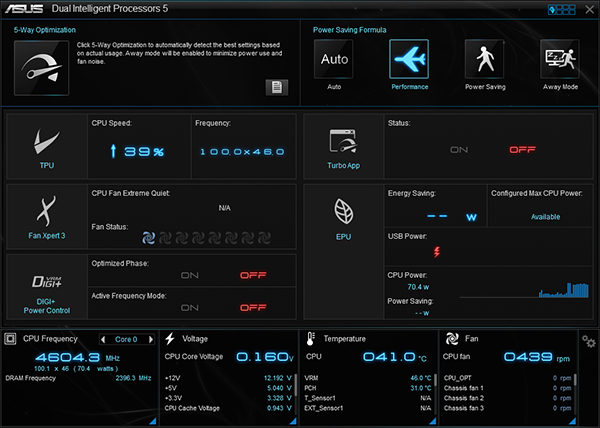Turn Optimized Phase ON
This screenshot has height=428, width=600.
coord(189,275)
